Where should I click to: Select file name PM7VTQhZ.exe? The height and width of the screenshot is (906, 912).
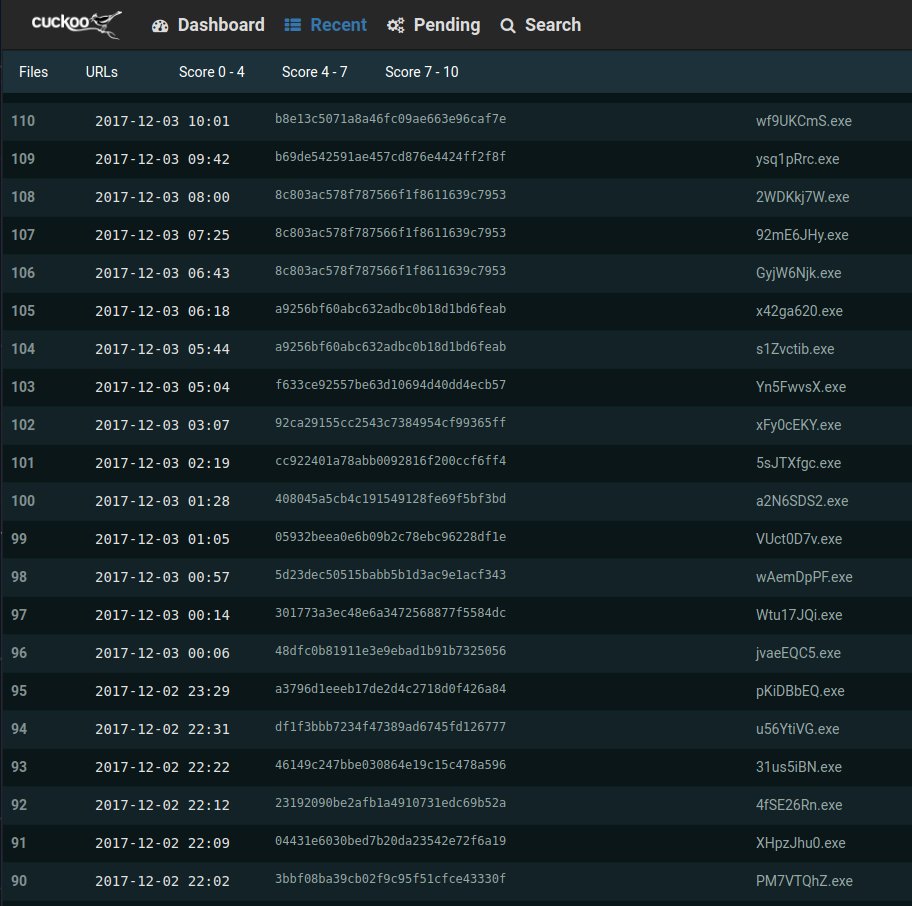coord(804,881)
